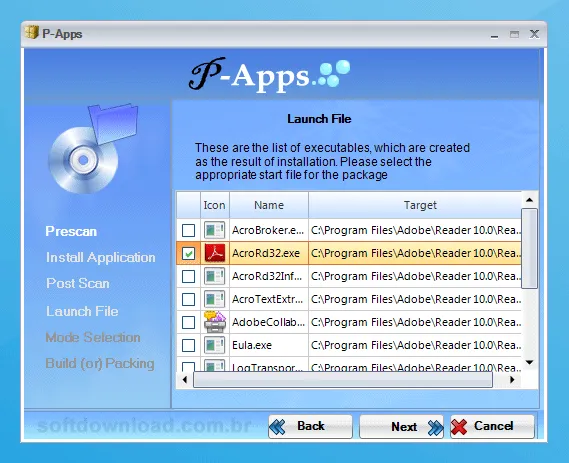The image size is (569, 463).
Task: Click the Icon column header
Action: click(214, 205)
